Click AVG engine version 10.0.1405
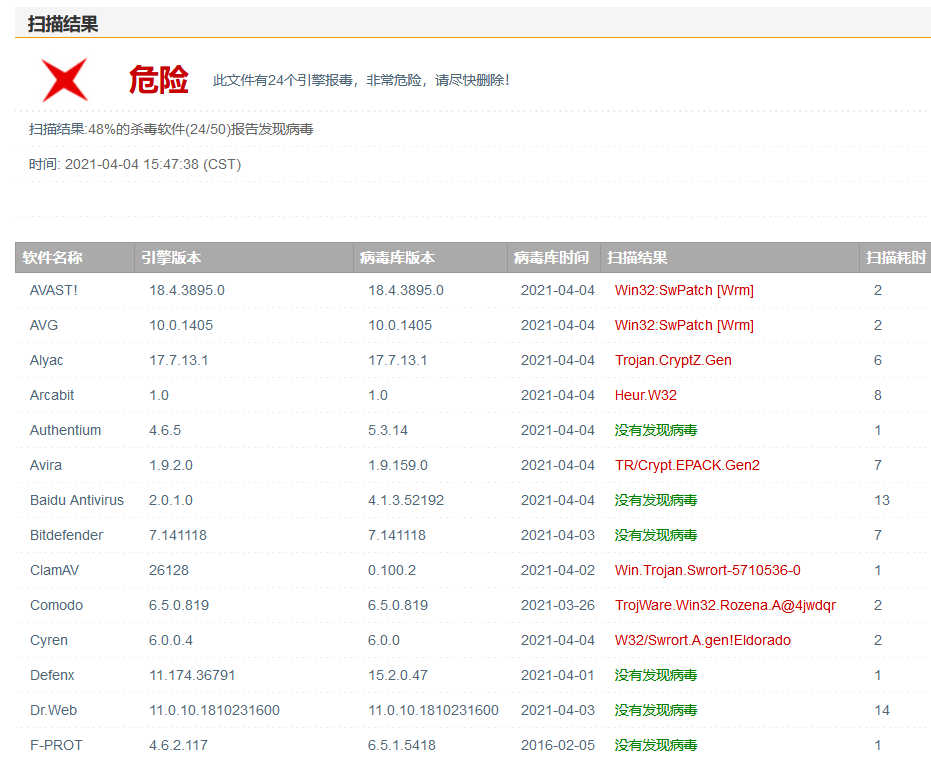This screenshot has height=758, width=931. [x=181, y=325]
